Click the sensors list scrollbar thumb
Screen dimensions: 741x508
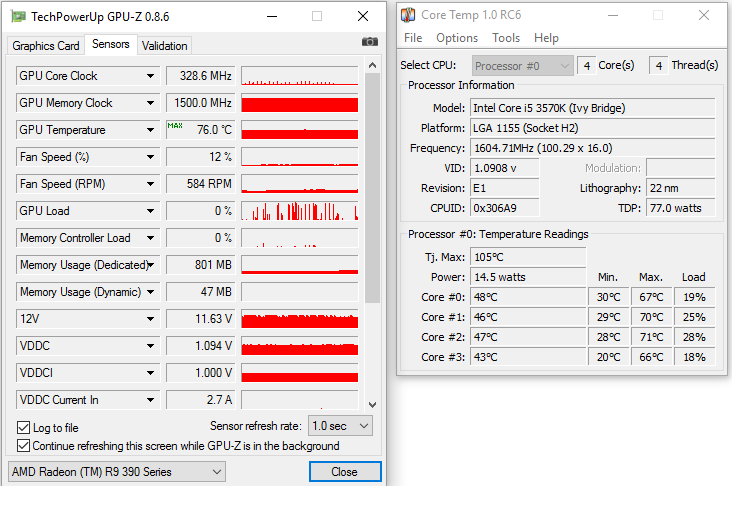tap(372, 188)
